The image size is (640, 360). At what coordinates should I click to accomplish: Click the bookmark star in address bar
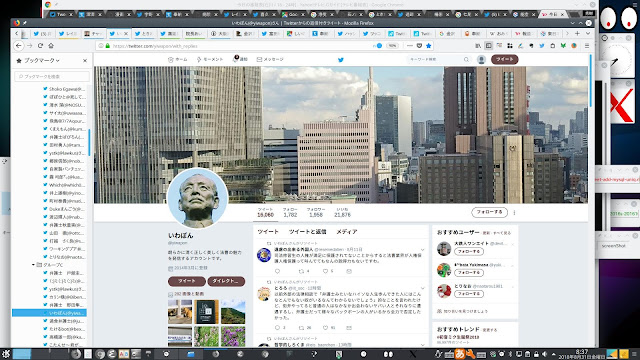(429, 46)
